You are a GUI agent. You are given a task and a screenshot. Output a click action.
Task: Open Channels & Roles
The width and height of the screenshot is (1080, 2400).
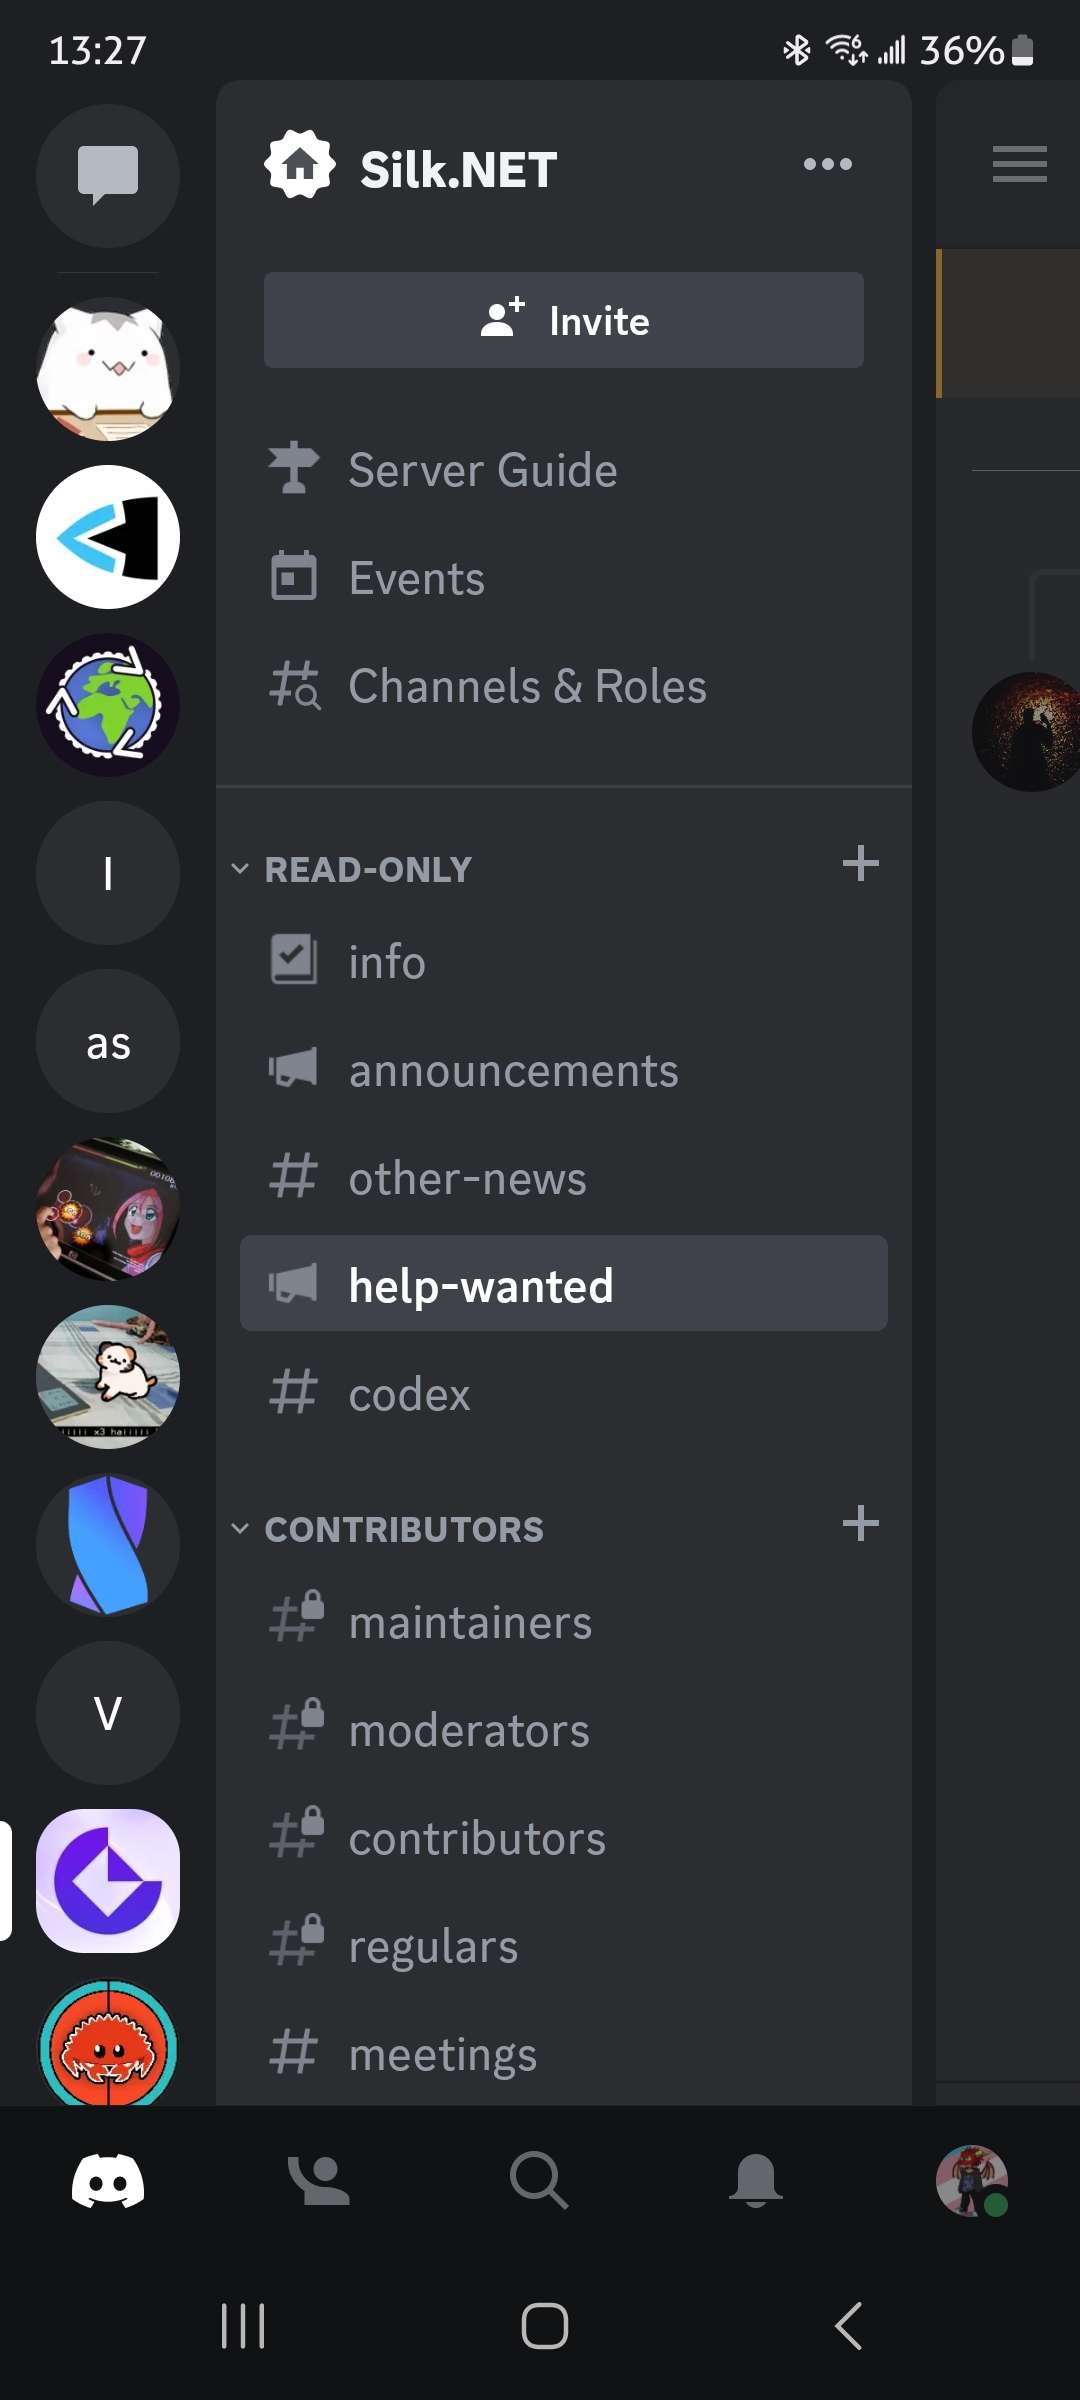(x=564, y=686)
